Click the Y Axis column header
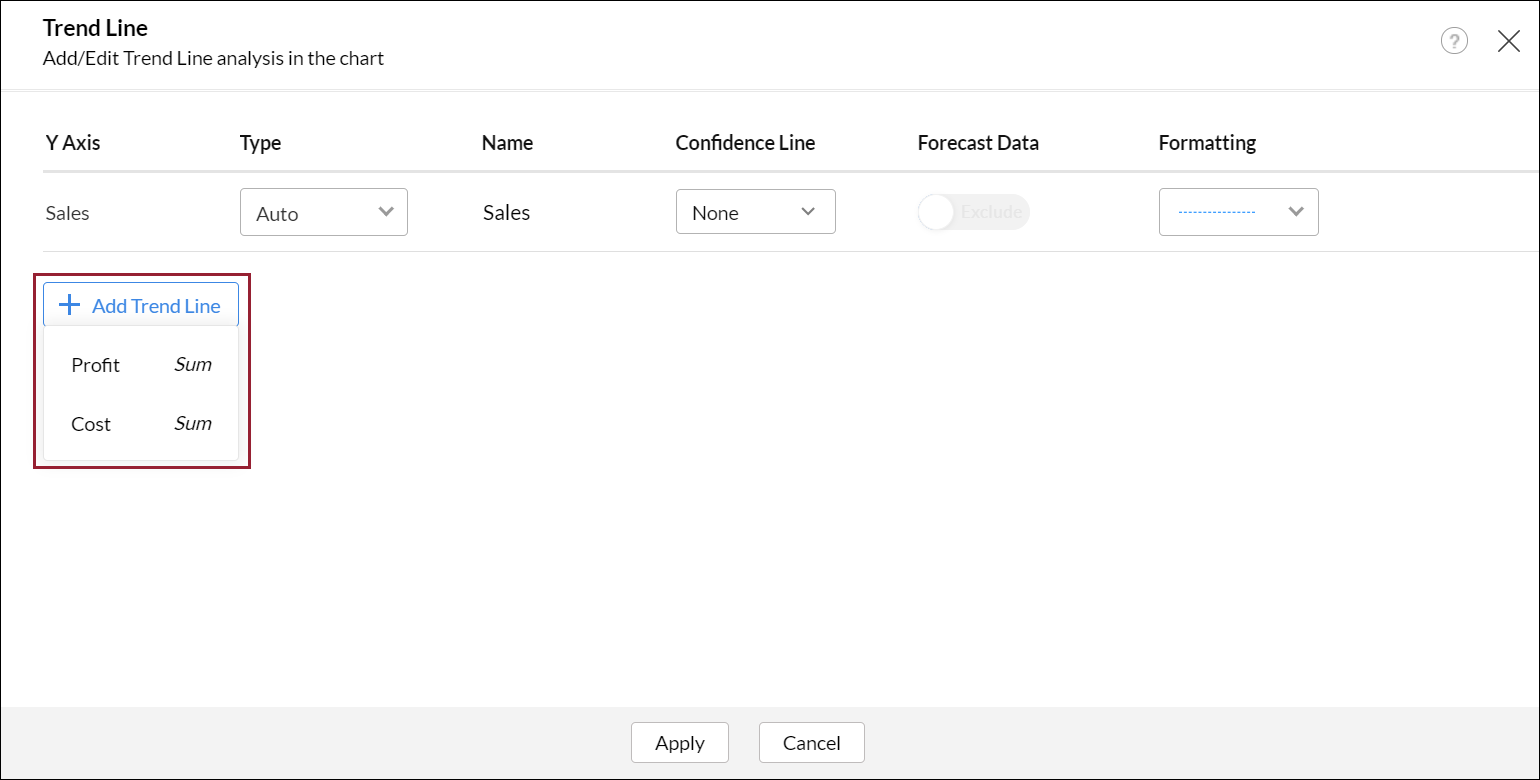 (73, 143)
